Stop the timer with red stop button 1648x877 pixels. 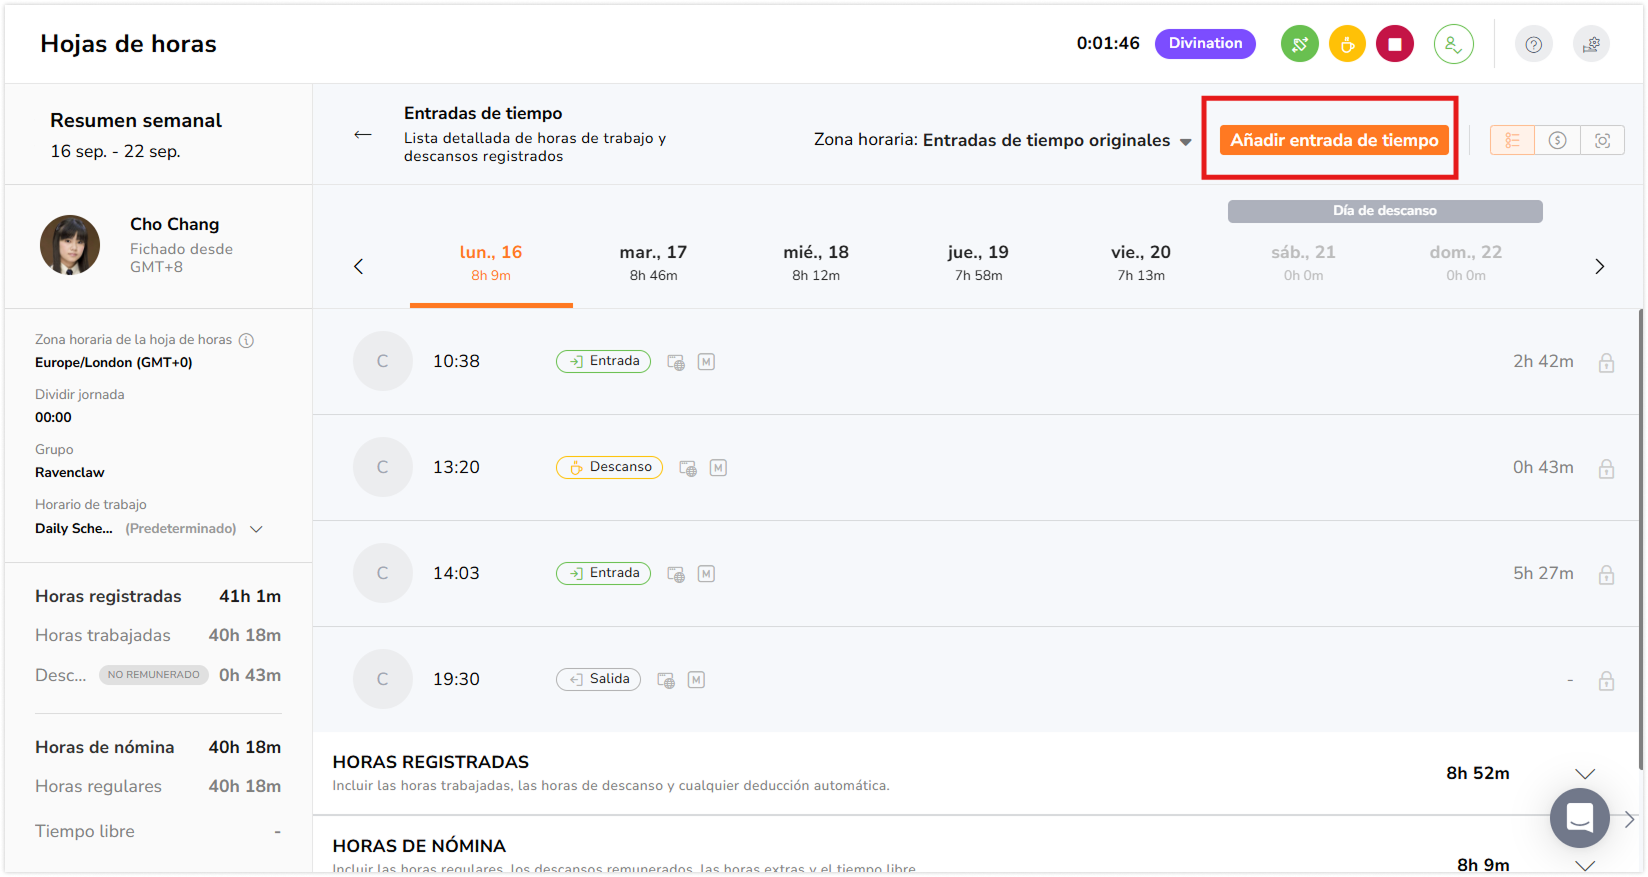(1395, 44)
